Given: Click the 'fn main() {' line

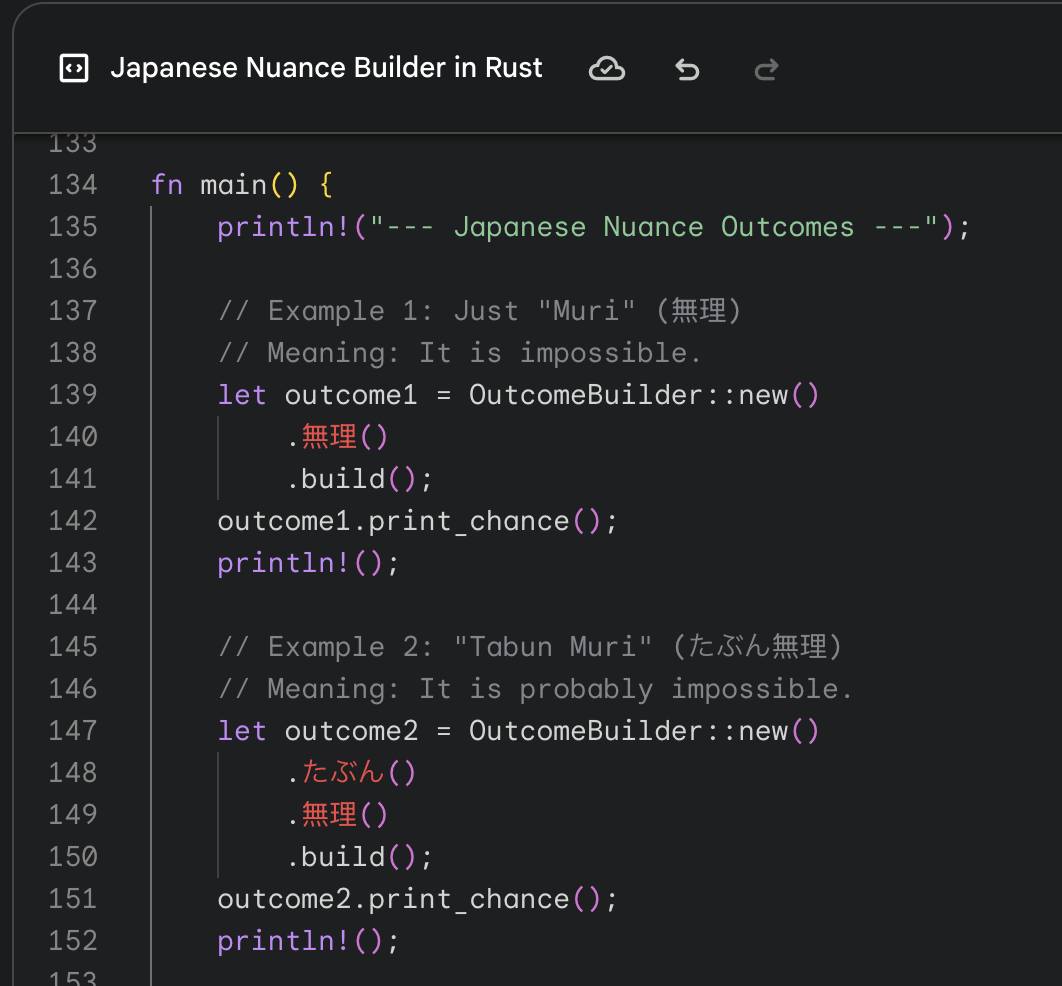Looking at the screenshot, I should pos(242,185).
